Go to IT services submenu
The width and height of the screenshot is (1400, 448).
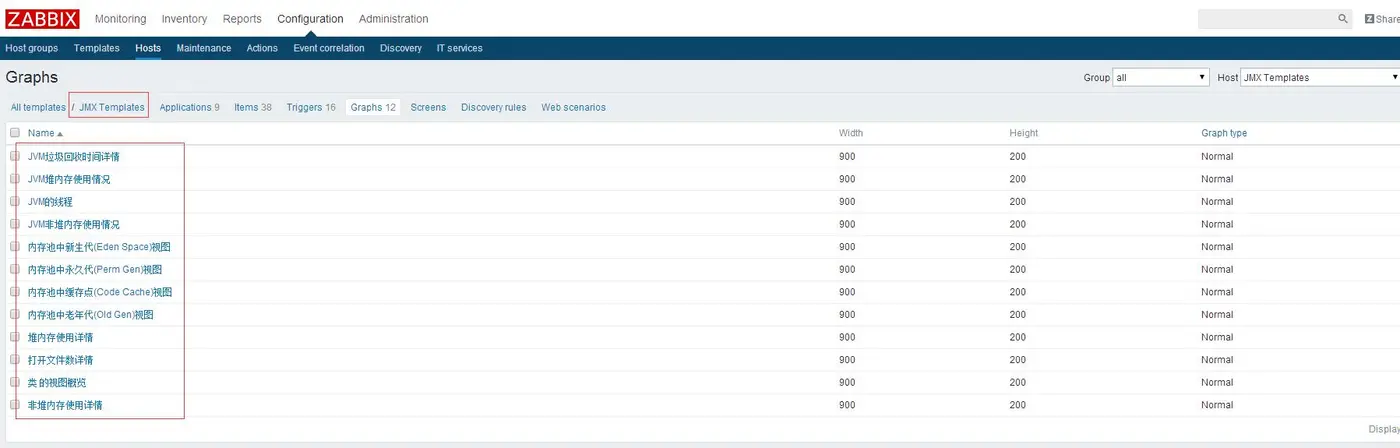pos(460,48)
